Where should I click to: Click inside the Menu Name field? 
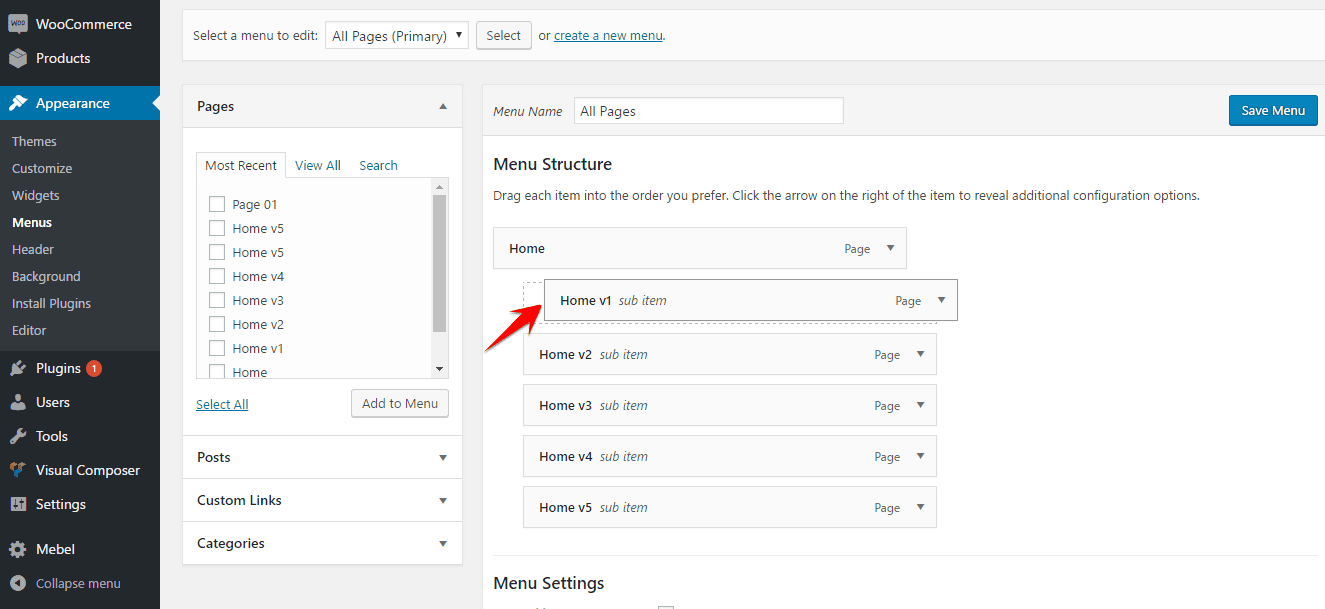[708, 110]
